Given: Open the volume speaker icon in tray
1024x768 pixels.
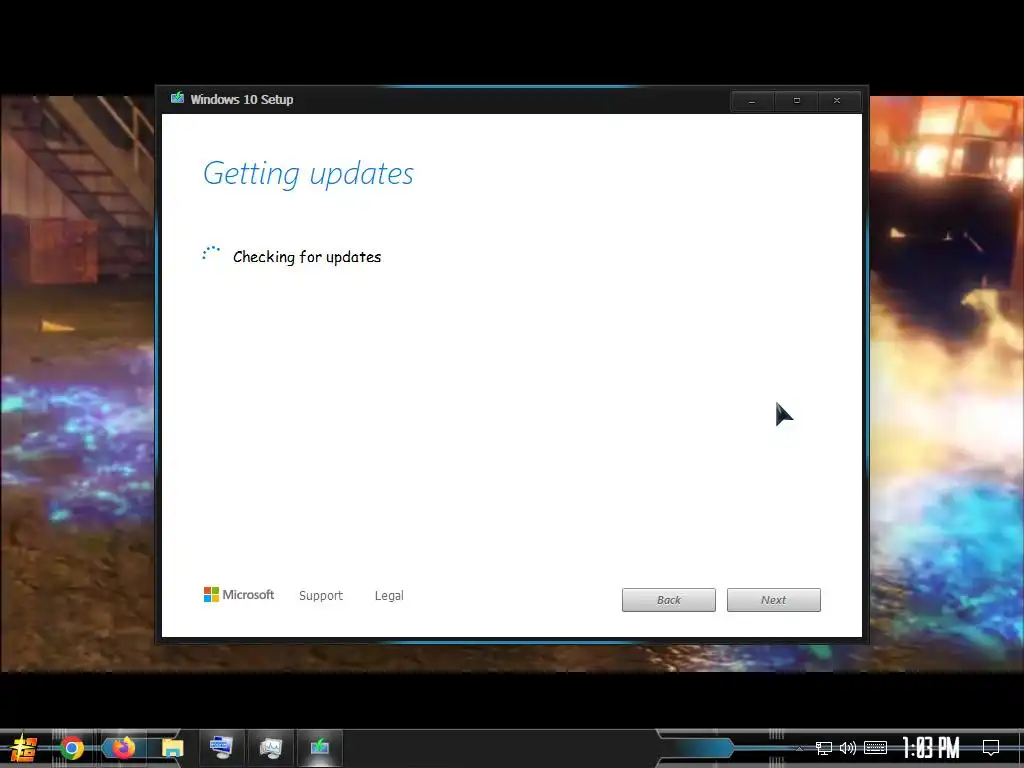Looking at the screenshot, I should point(848,748).
